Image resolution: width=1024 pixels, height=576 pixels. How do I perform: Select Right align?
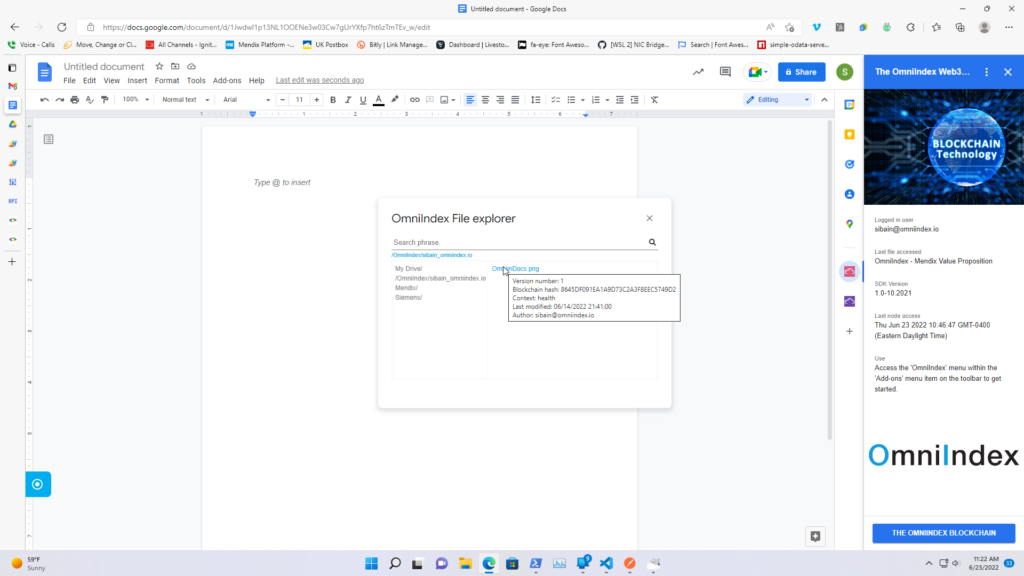(500, 100)
